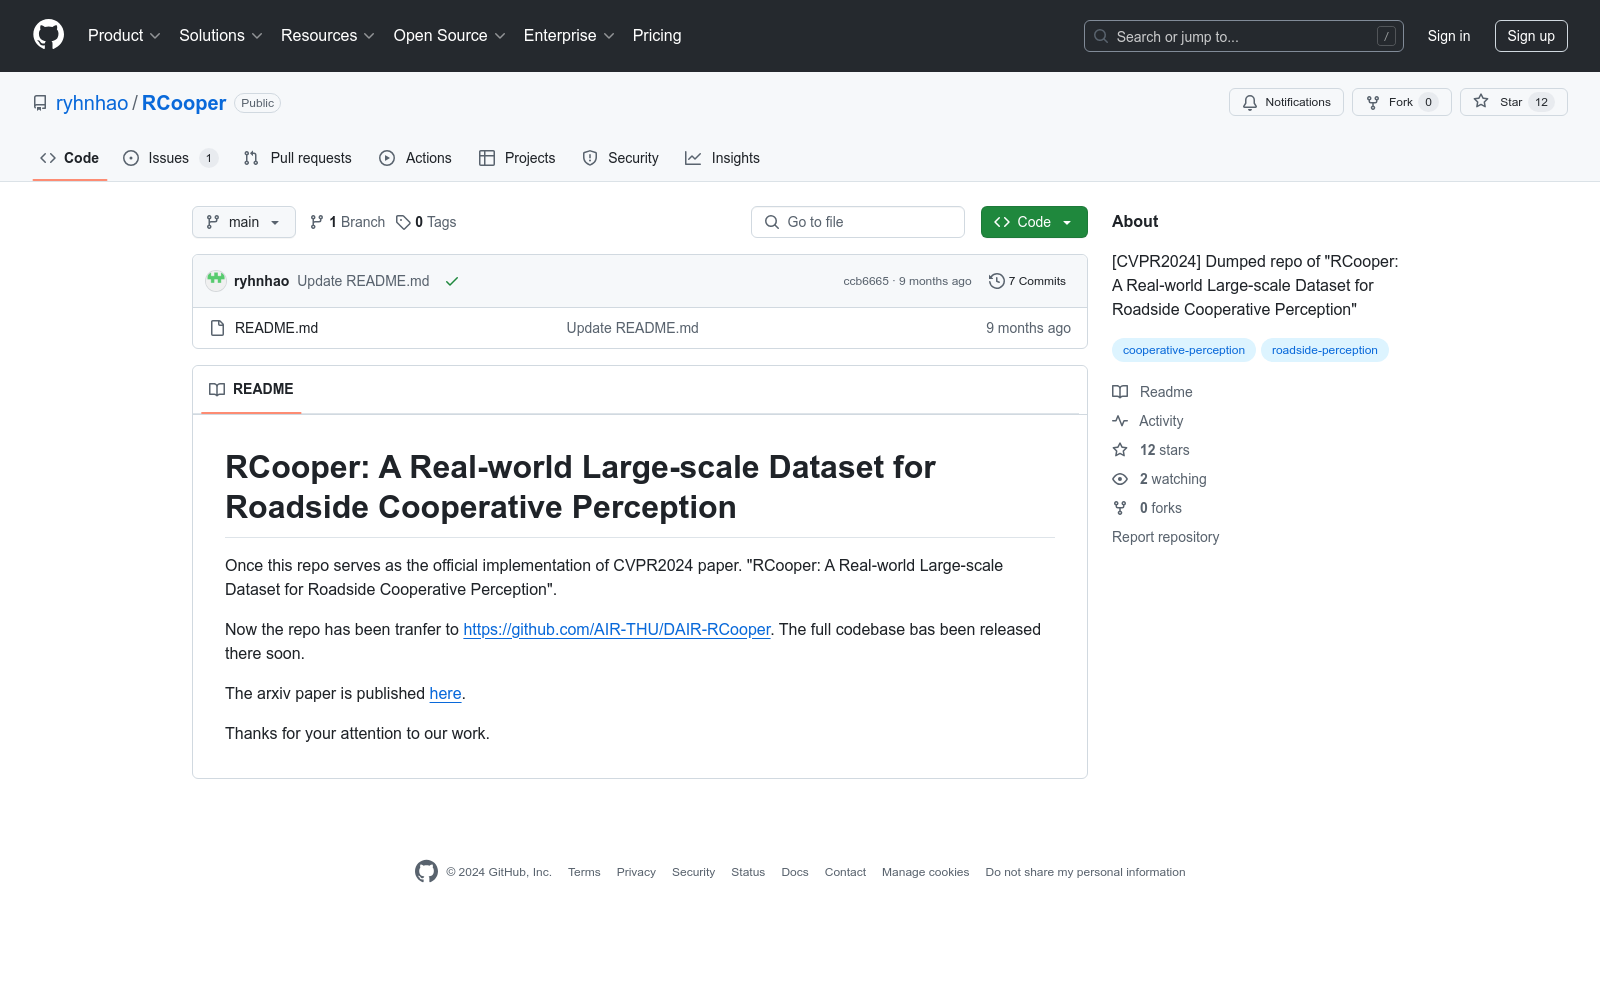This screenshot has height=1000, width=1600.
Task: Click the Notifications button
Action: (x=1287, y=102)
